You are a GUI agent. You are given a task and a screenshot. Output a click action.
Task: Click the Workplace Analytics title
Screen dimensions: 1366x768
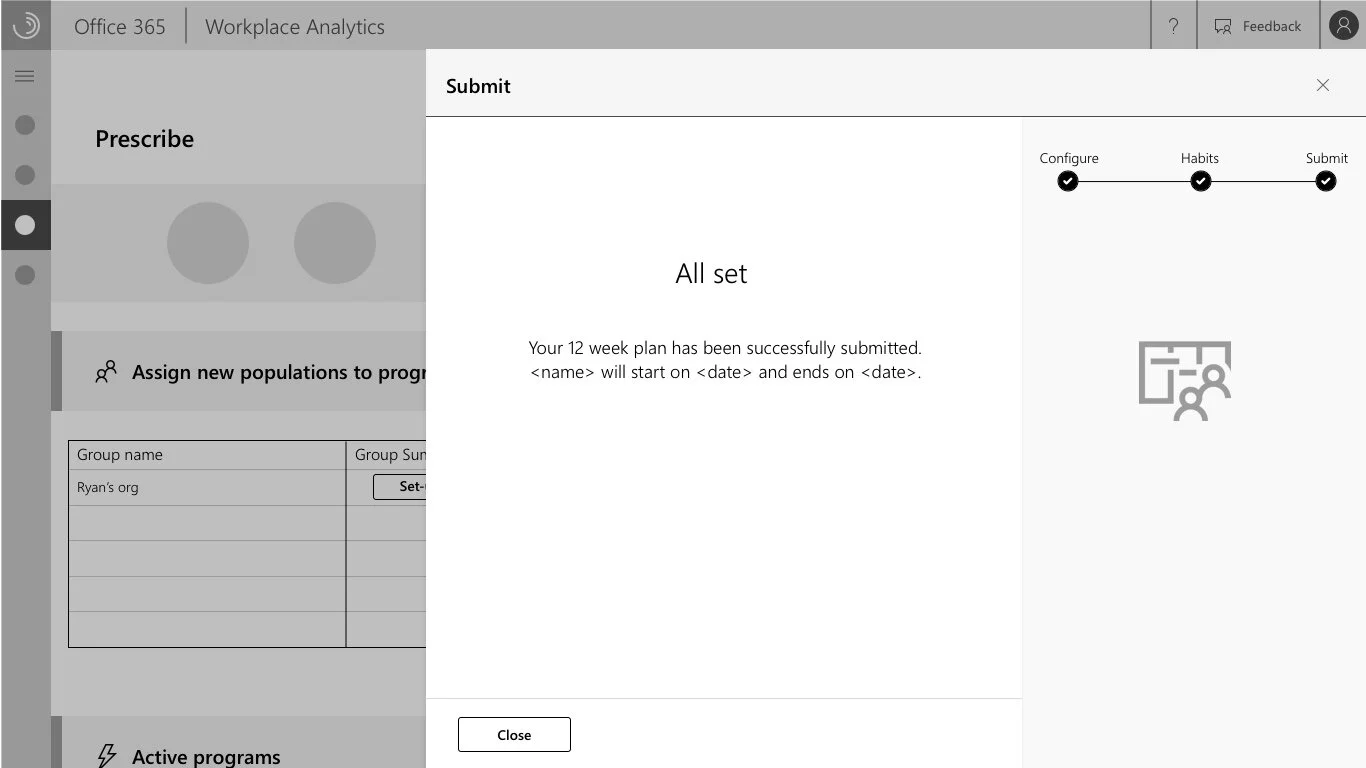(294, 26)
